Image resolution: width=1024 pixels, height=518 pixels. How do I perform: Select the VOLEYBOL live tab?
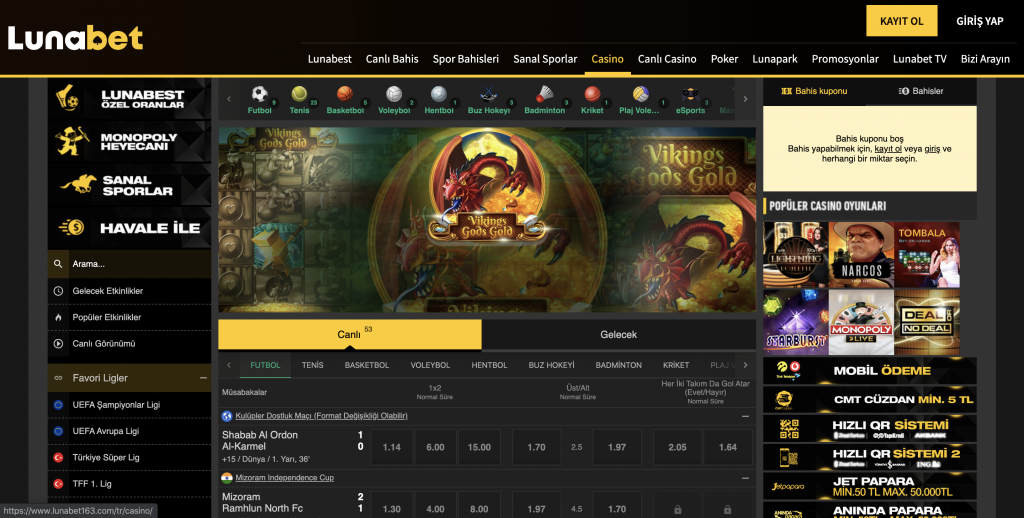[x=430, y=365]
